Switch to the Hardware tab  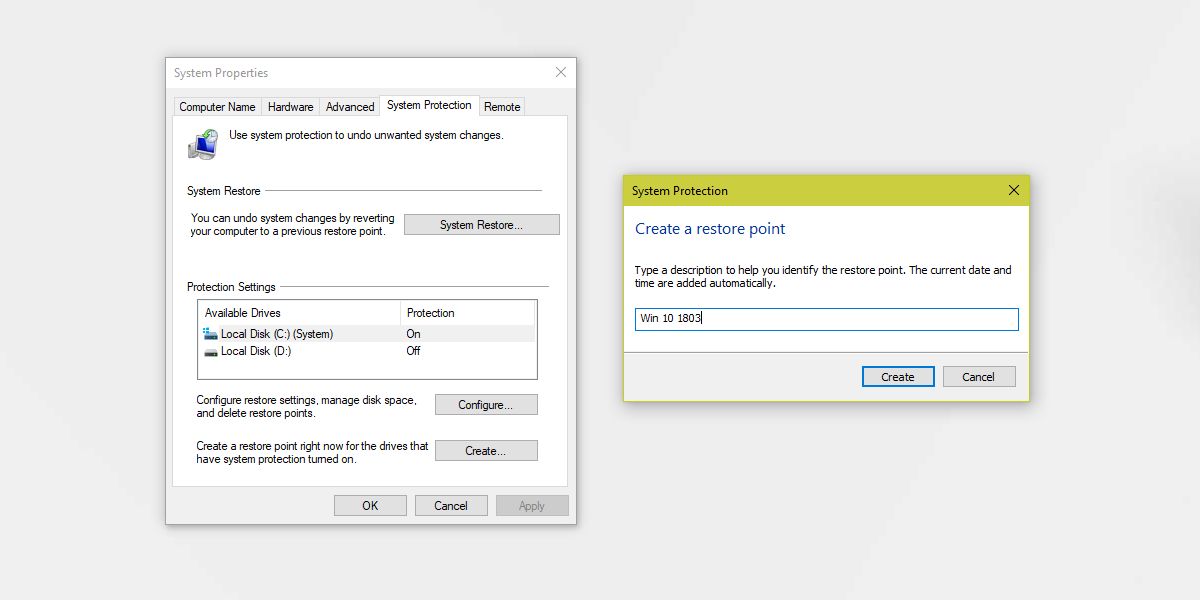point(290,106)
